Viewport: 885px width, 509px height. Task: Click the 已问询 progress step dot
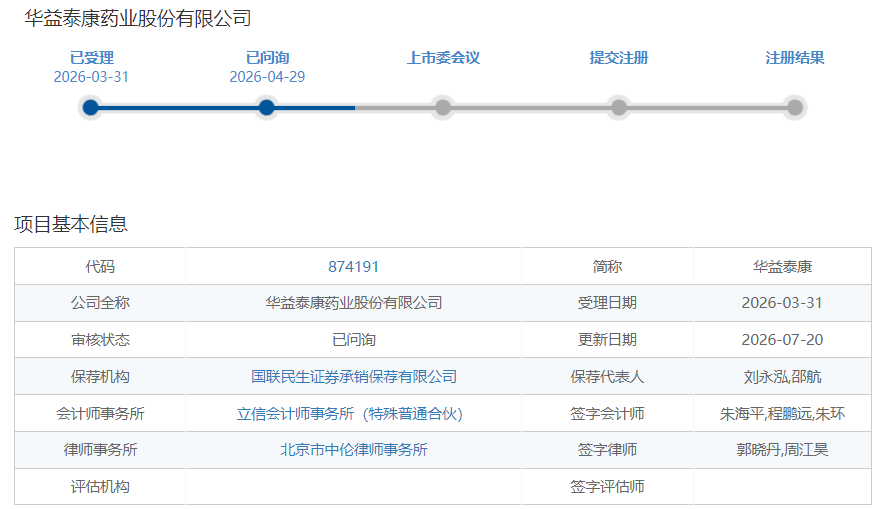(266, 107)
